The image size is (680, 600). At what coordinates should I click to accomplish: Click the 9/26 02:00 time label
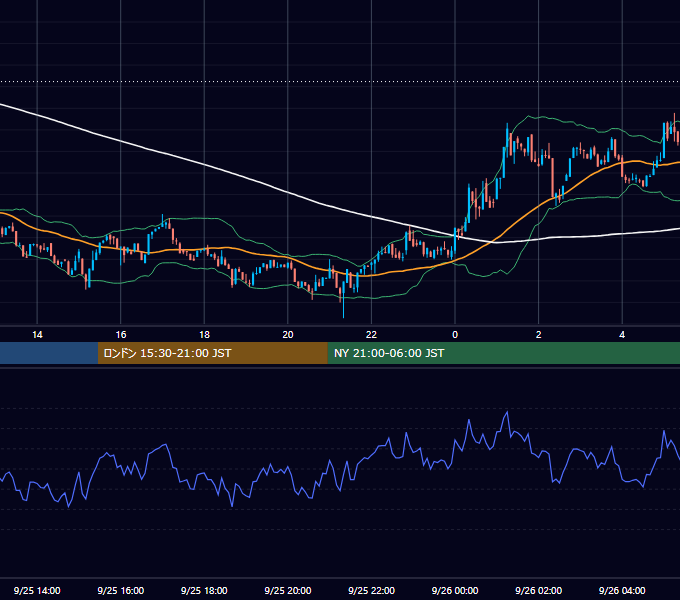(539, 590)
